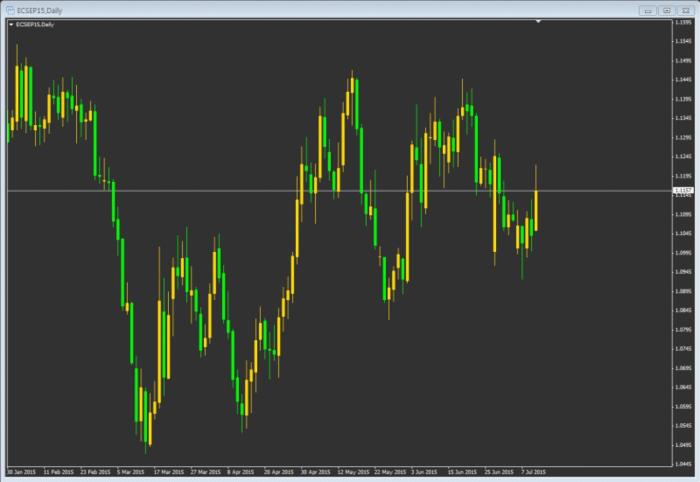The width and height of the screenshot is (700, 482).
Task: Maximize the ECSEP15 chart window
Action: coord(666,8)
